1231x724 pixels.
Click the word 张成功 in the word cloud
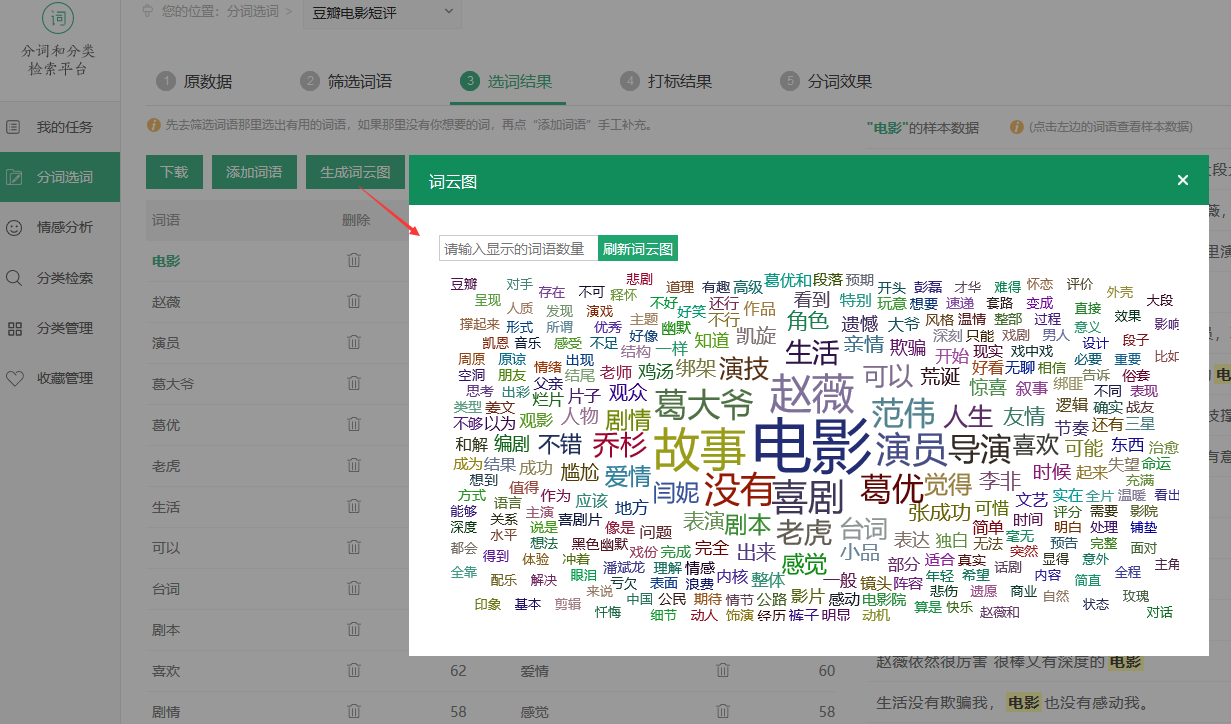point(939,513)
